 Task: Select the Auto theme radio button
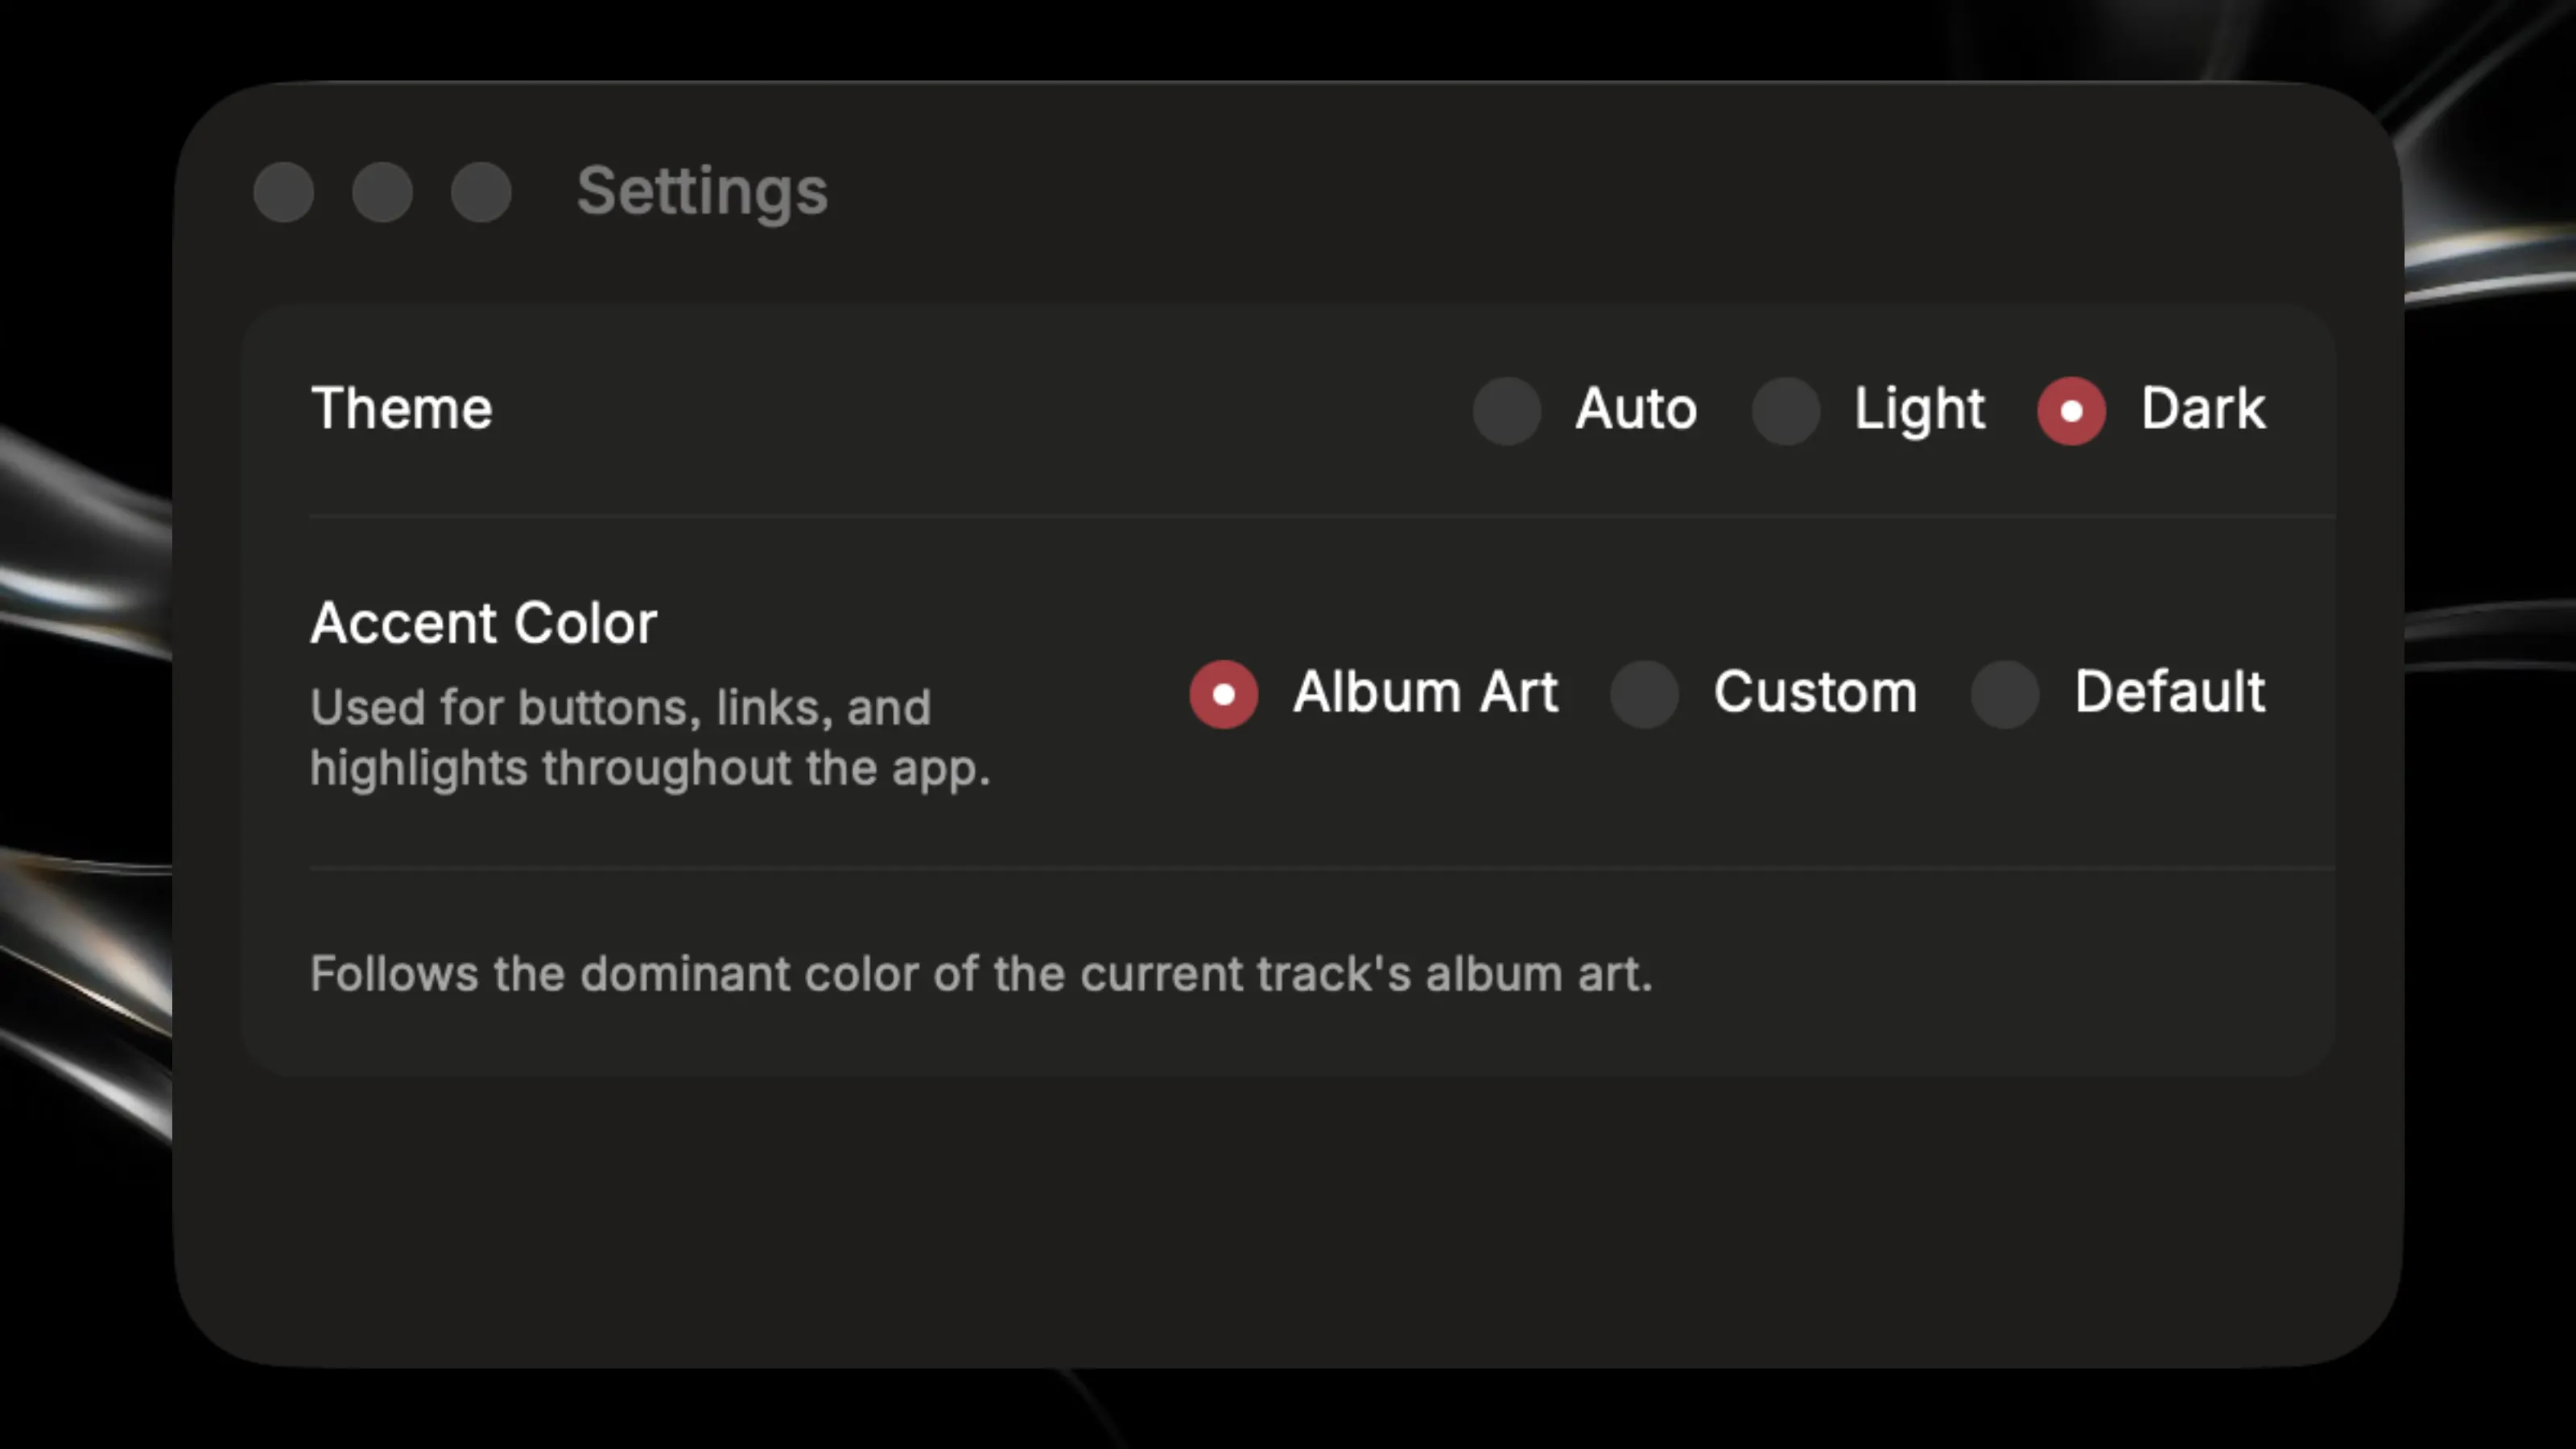(1506, 410)
